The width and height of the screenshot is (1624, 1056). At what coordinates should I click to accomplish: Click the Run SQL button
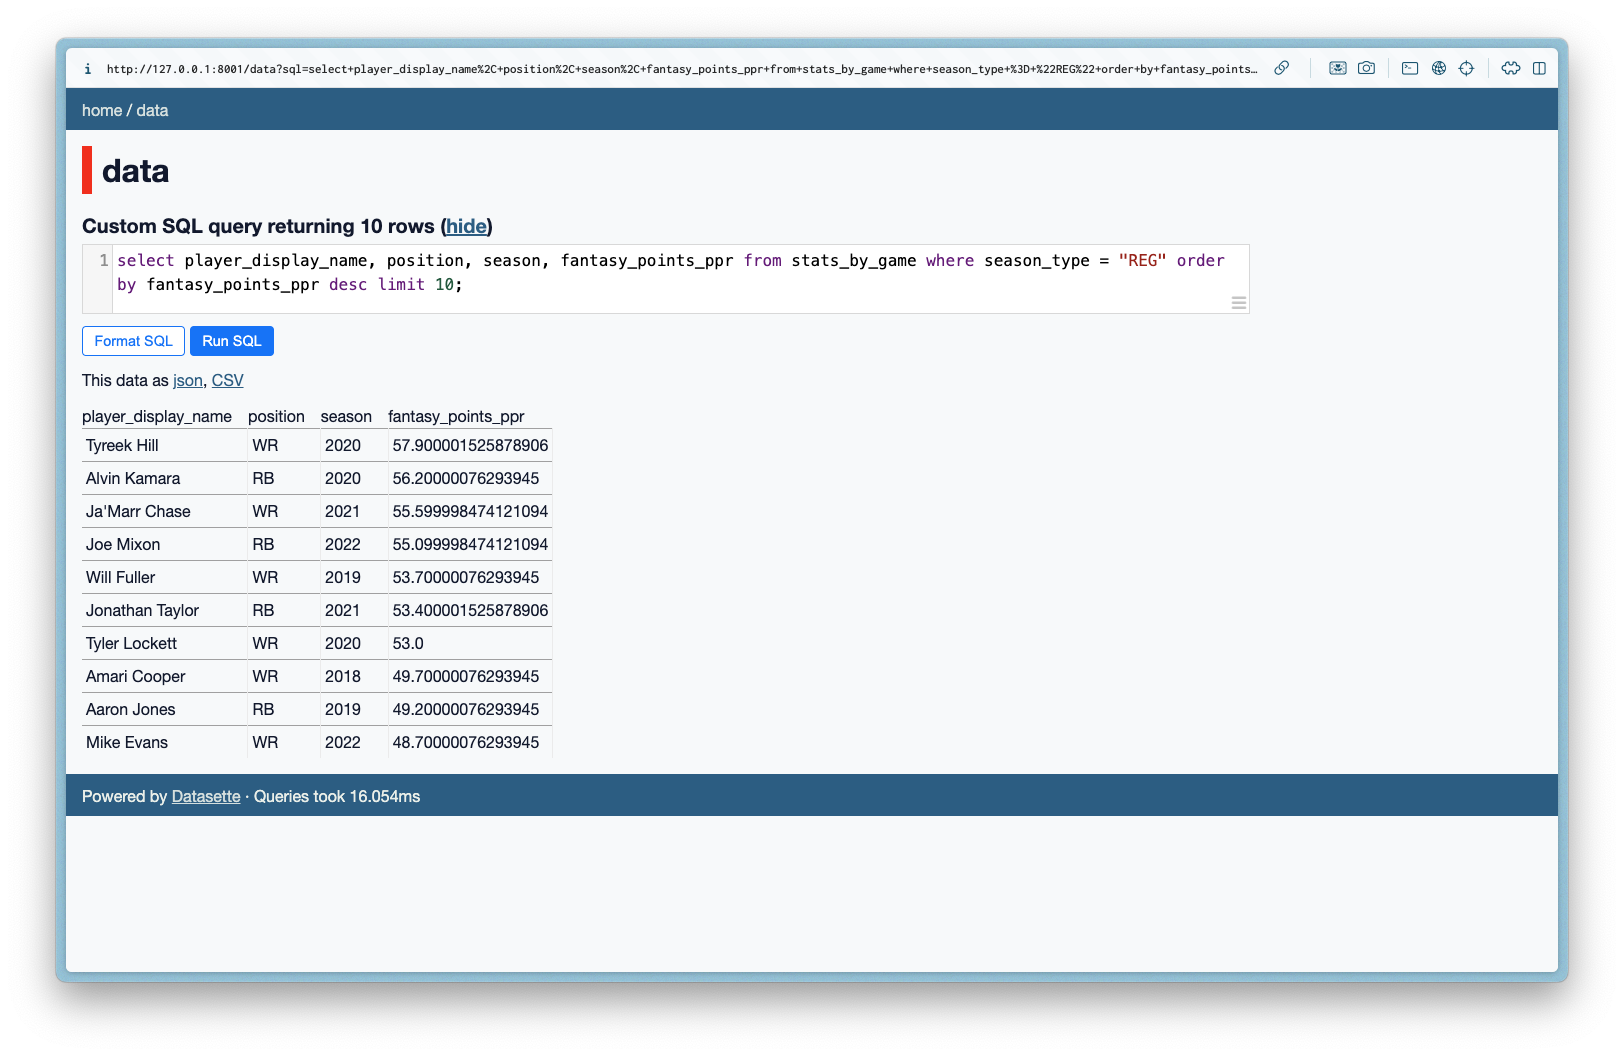tap(231, 341)
